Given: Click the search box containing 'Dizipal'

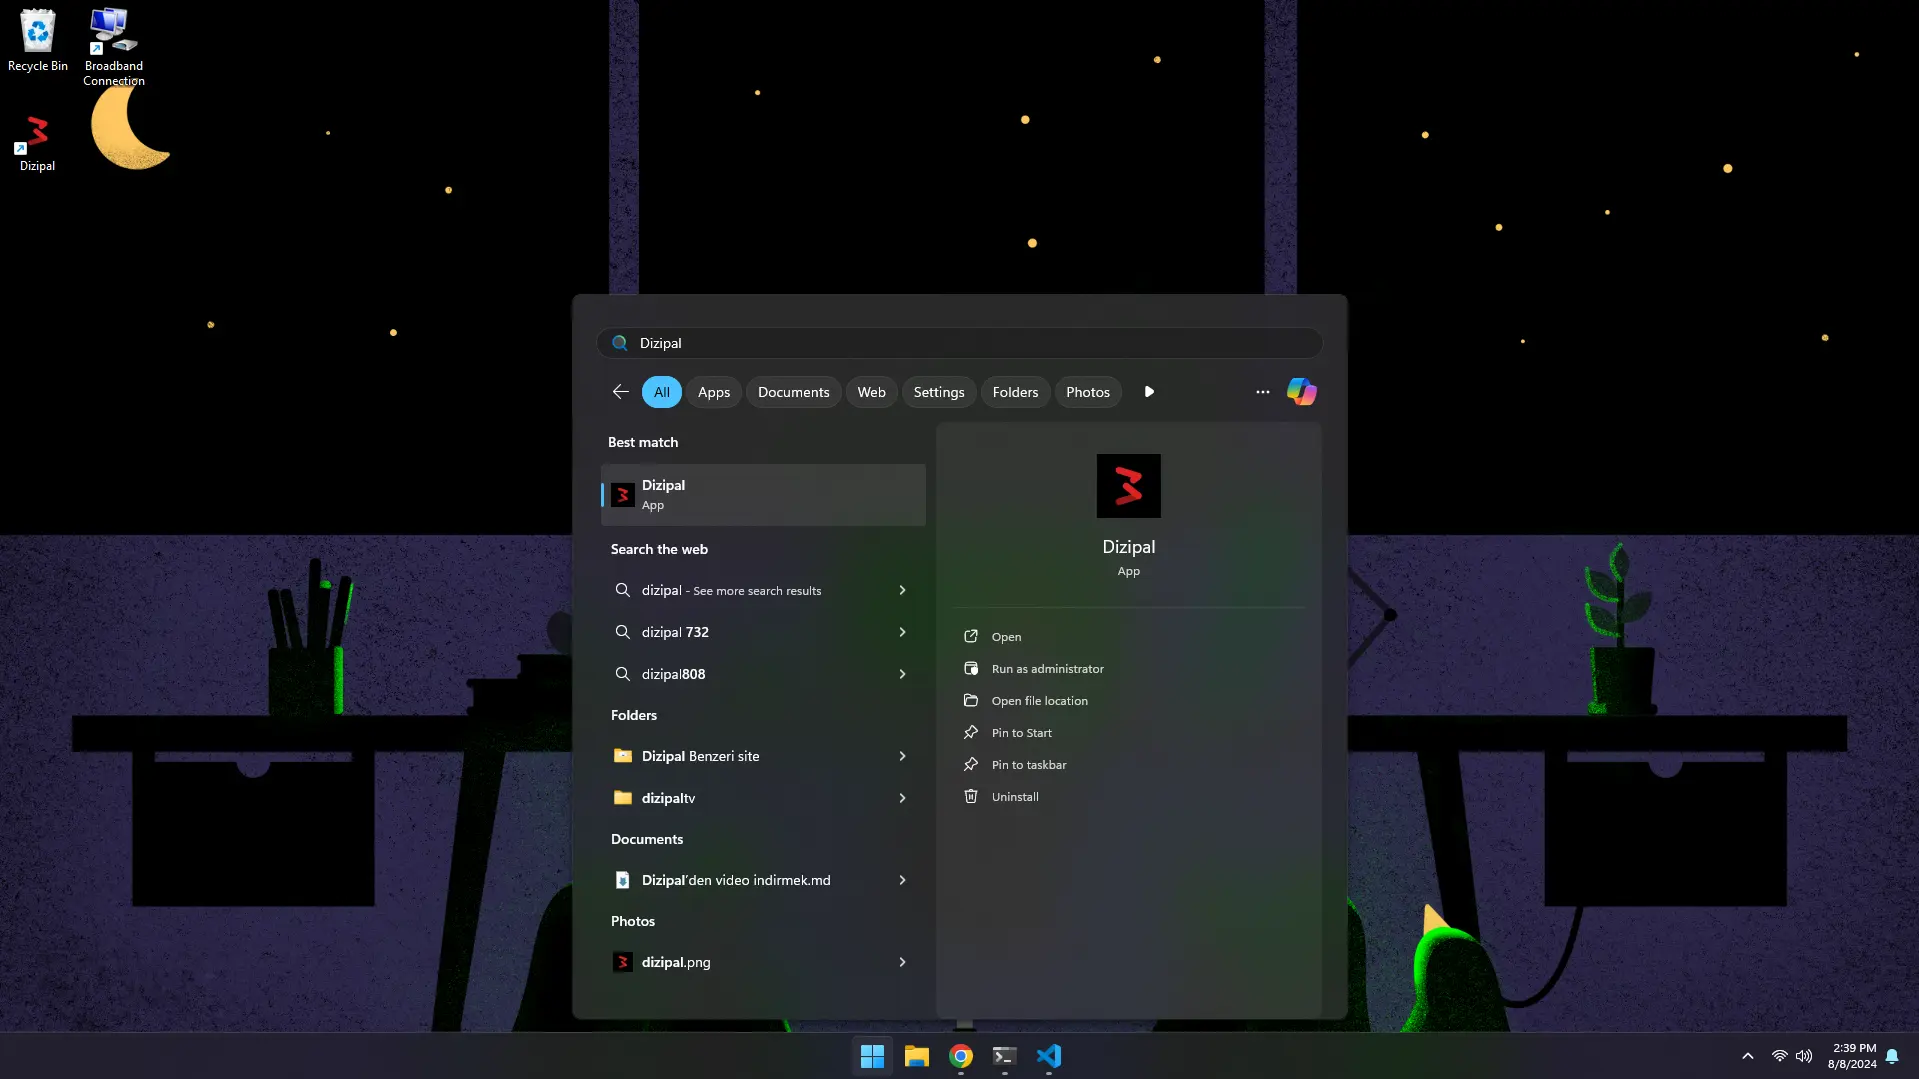Looking at the screenshot, I should [959, 343].
